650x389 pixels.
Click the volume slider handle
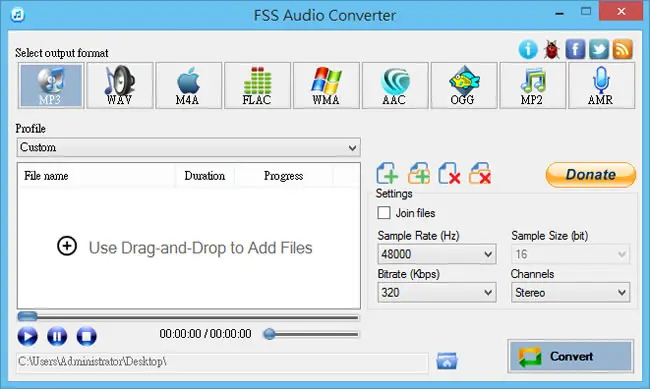point(269,334)
